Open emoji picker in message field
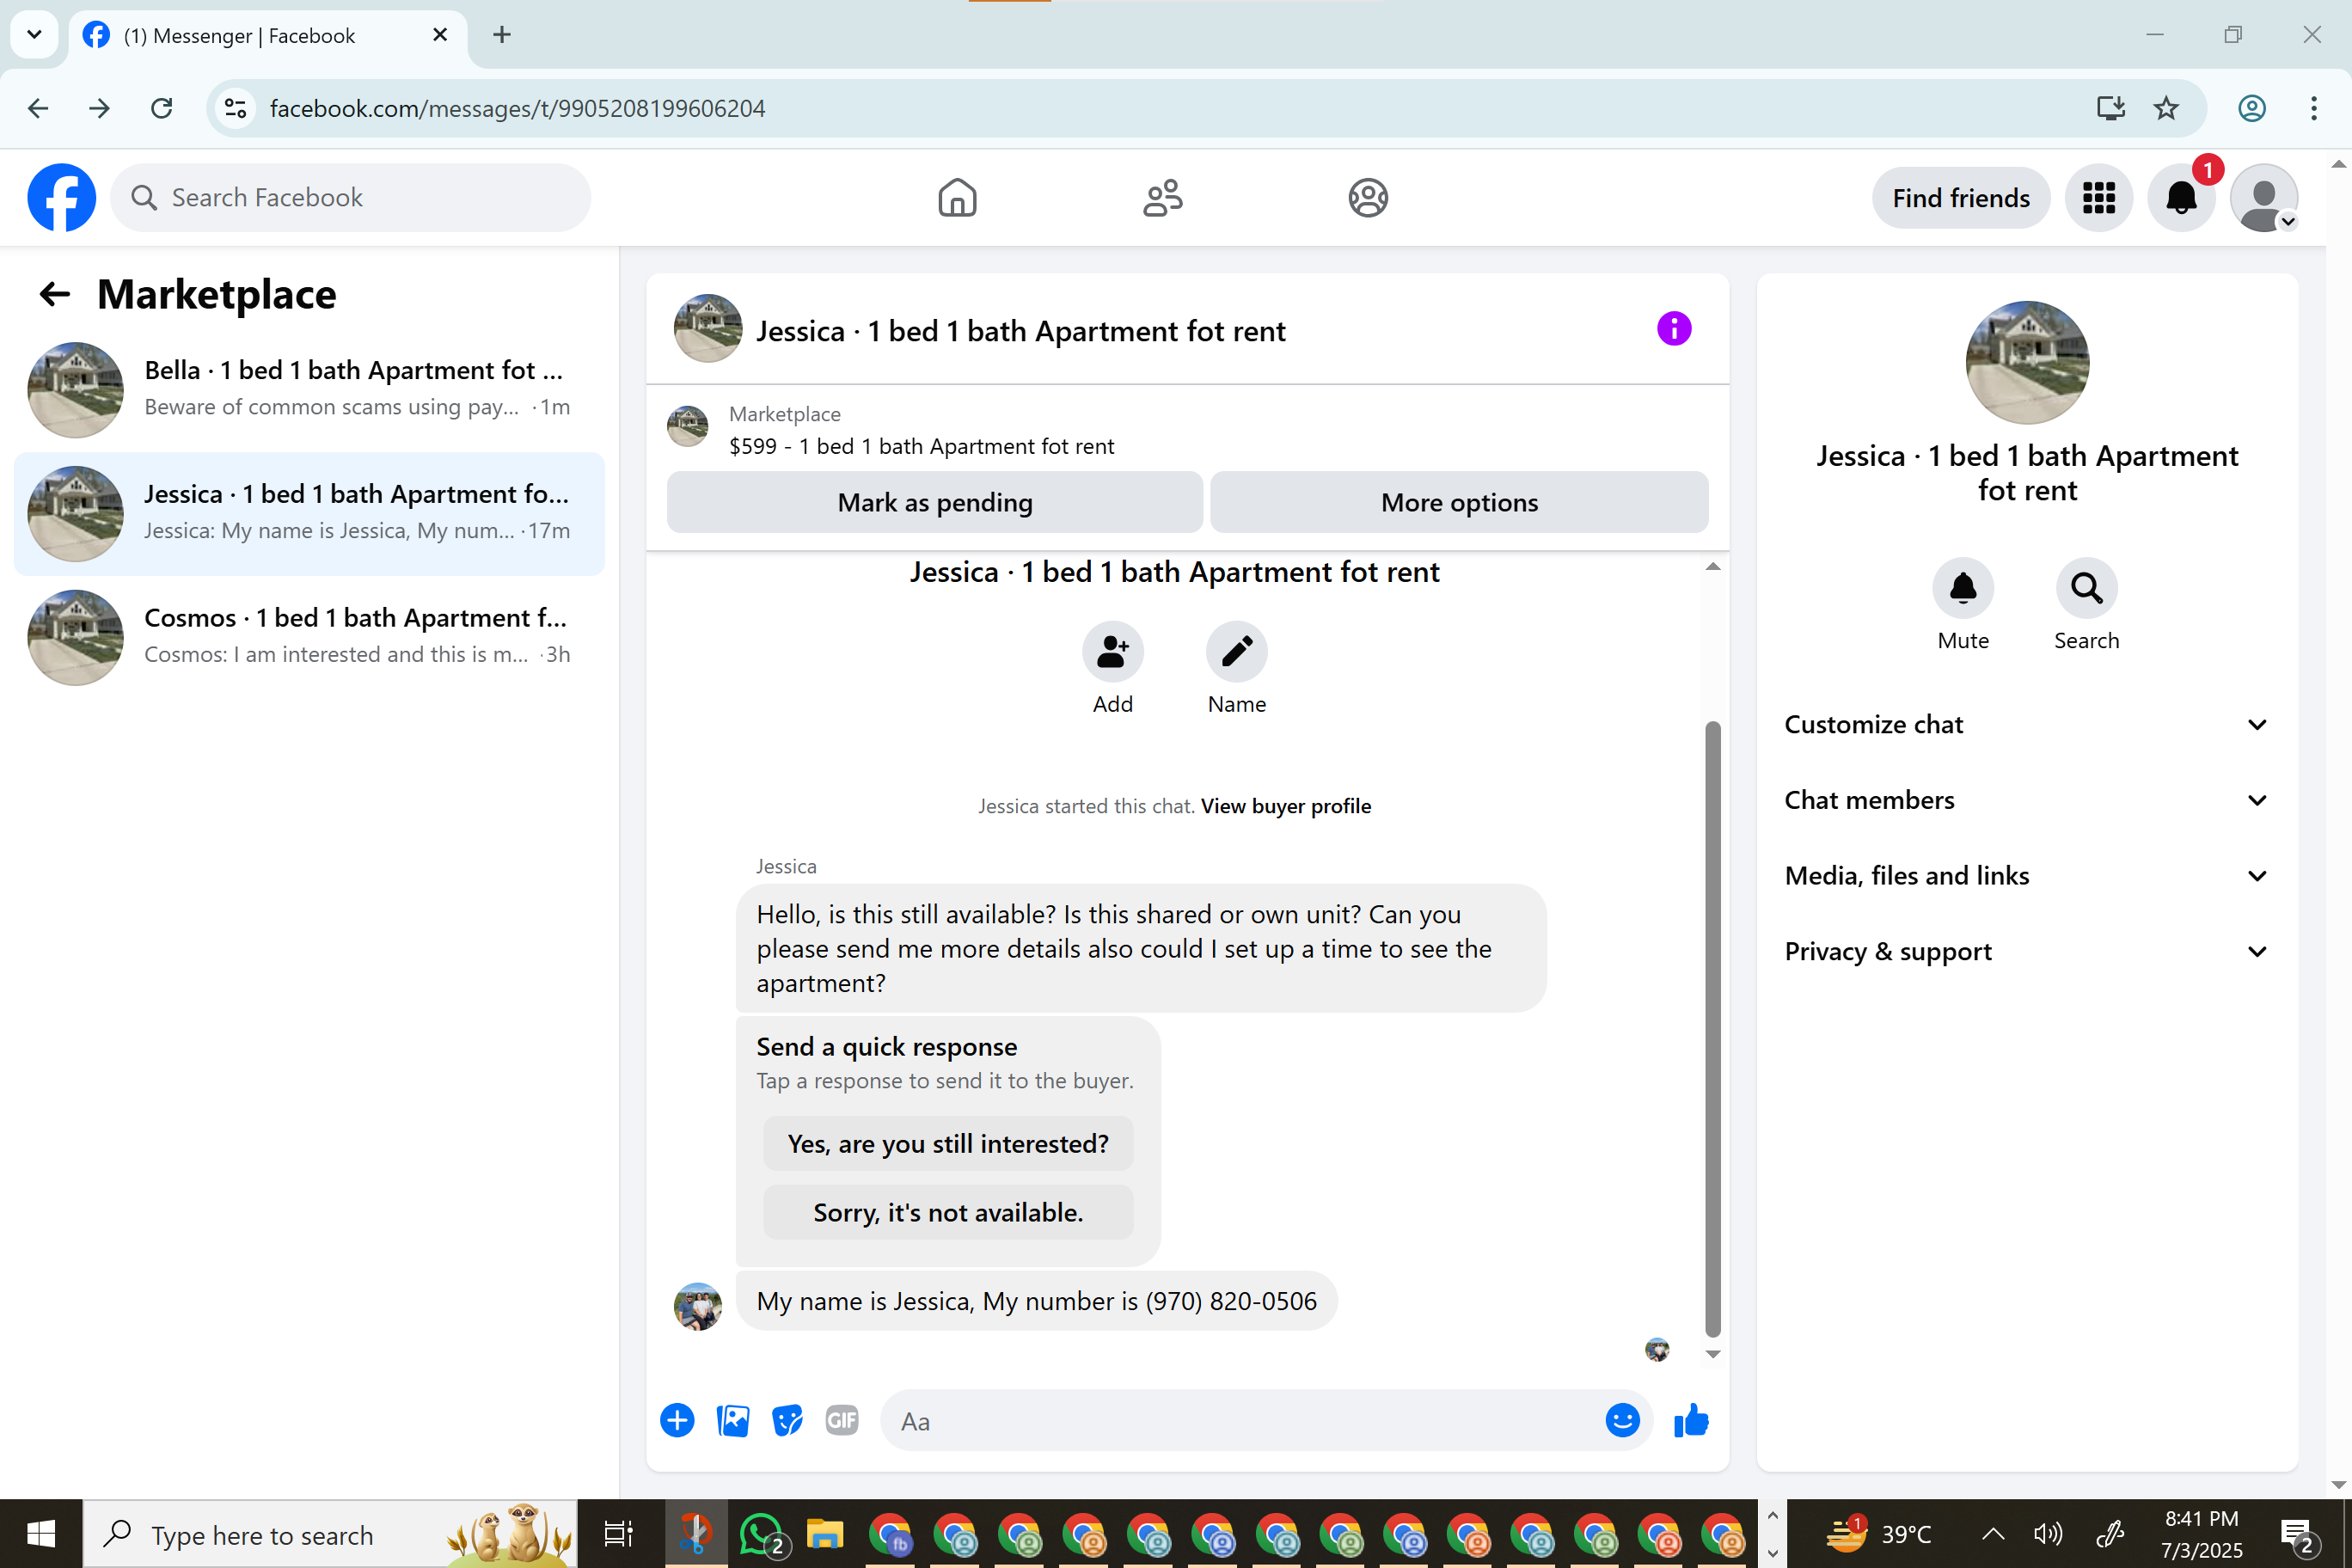 (1621, 1420)
